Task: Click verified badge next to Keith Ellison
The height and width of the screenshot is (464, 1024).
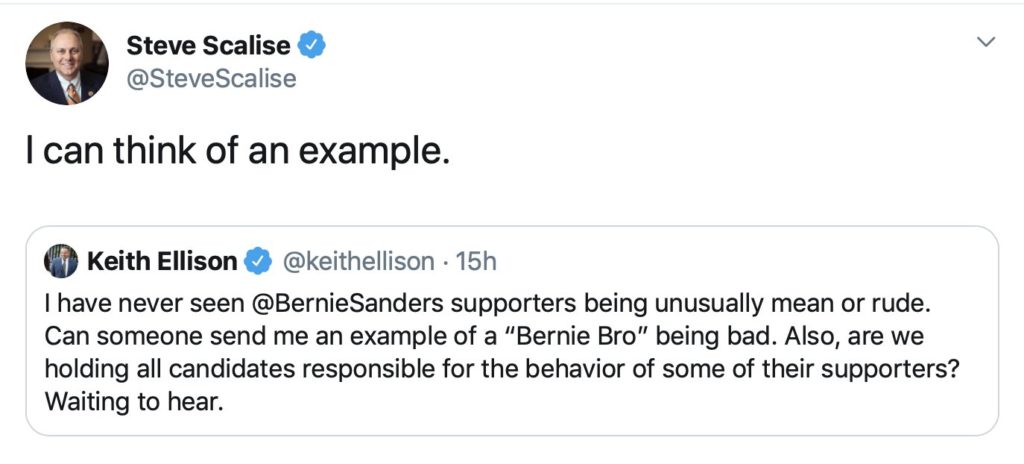Action: [258, 262]
